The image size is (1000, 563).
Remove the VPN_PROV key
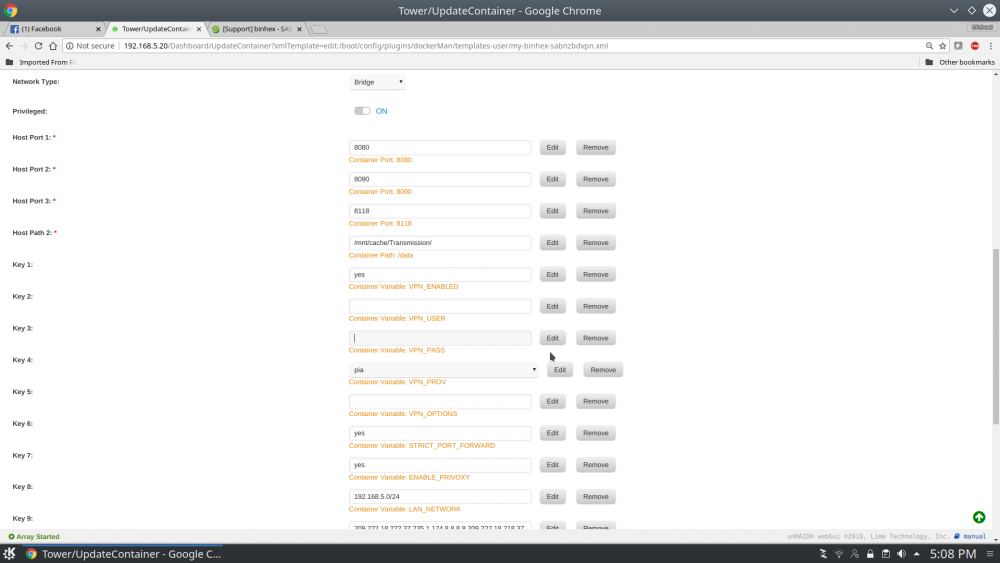point(603,370)
